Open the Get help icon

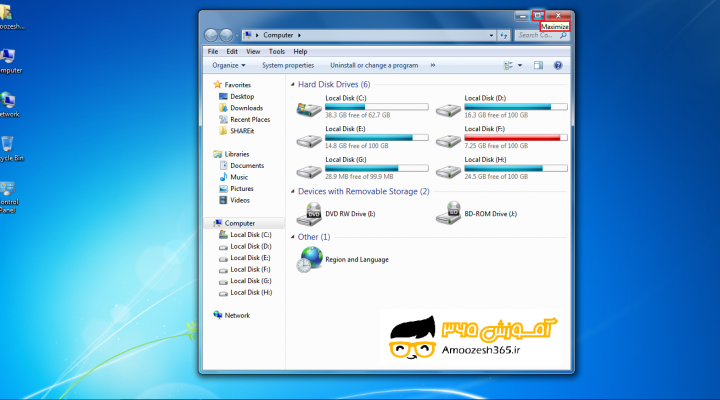pos(557,65)
